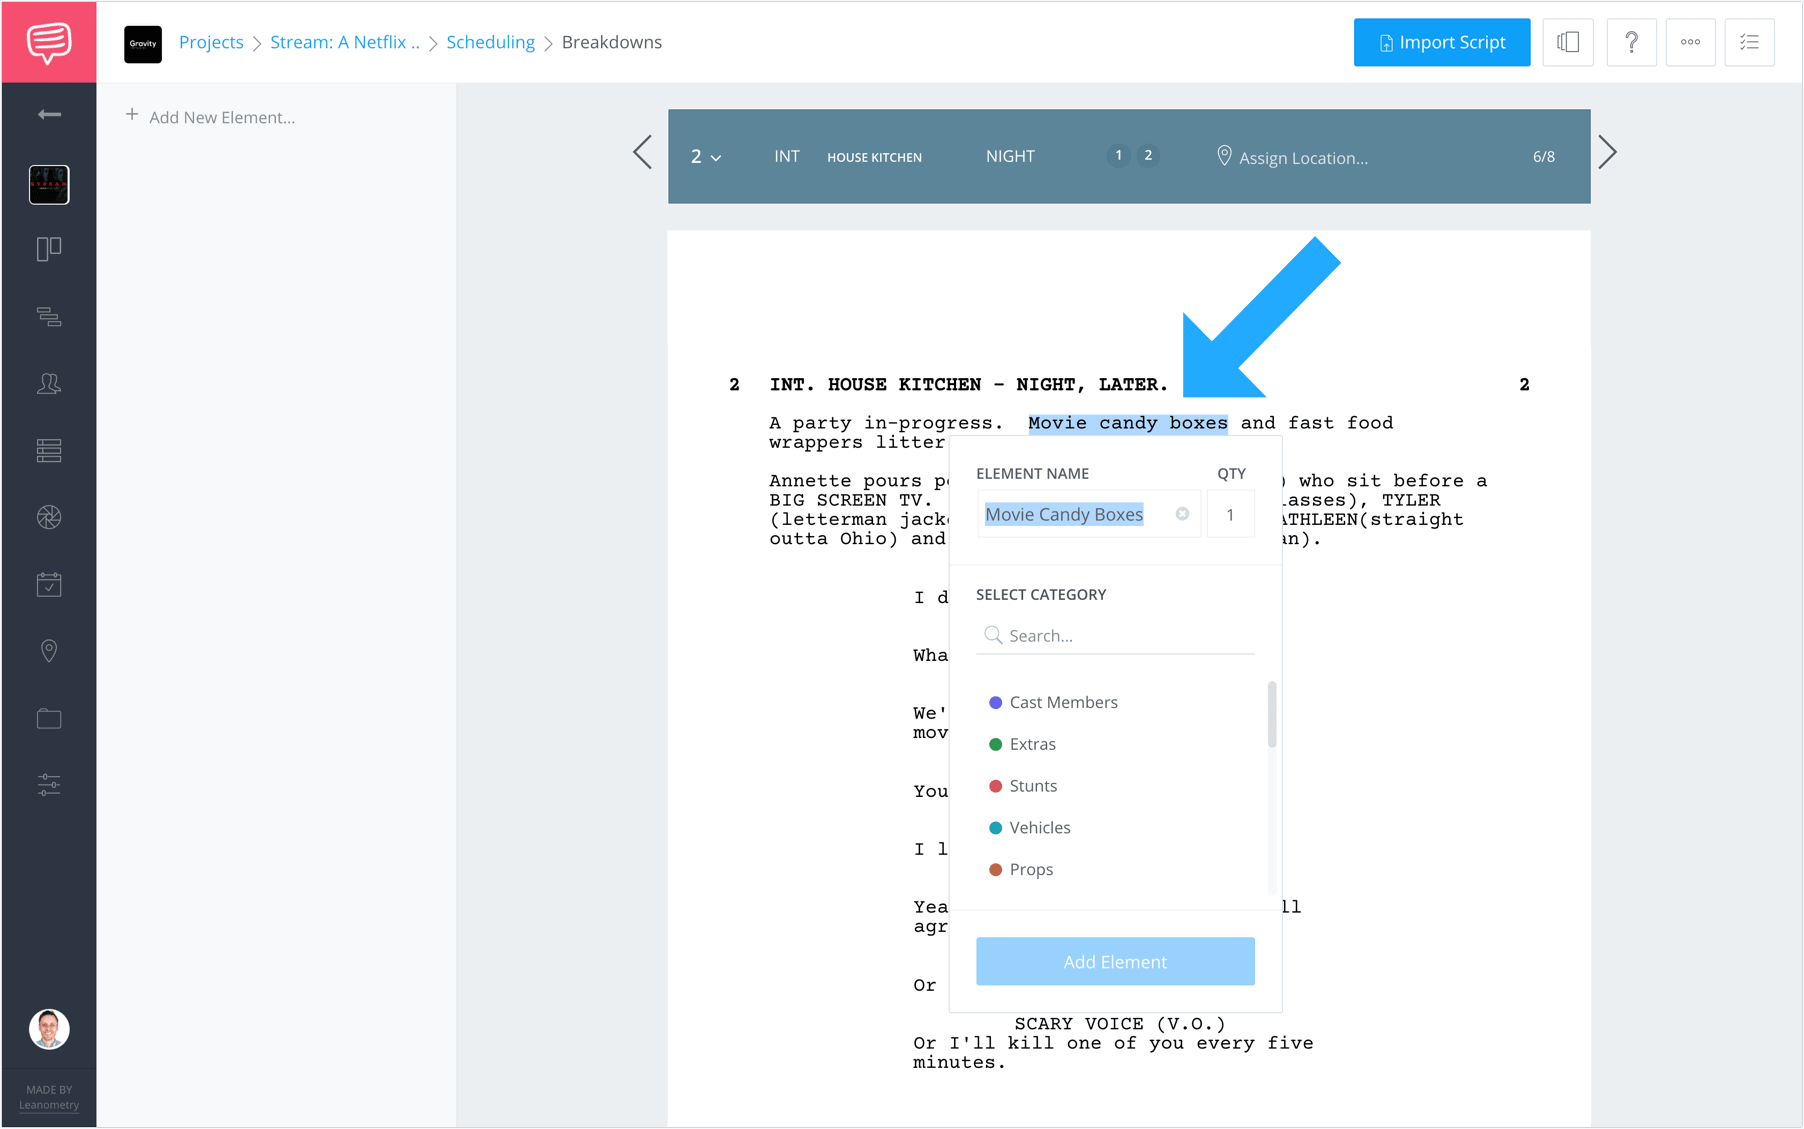Click Add New Element in left panel
This screenshot has width=1804, height=1129.
pos(211,117)
